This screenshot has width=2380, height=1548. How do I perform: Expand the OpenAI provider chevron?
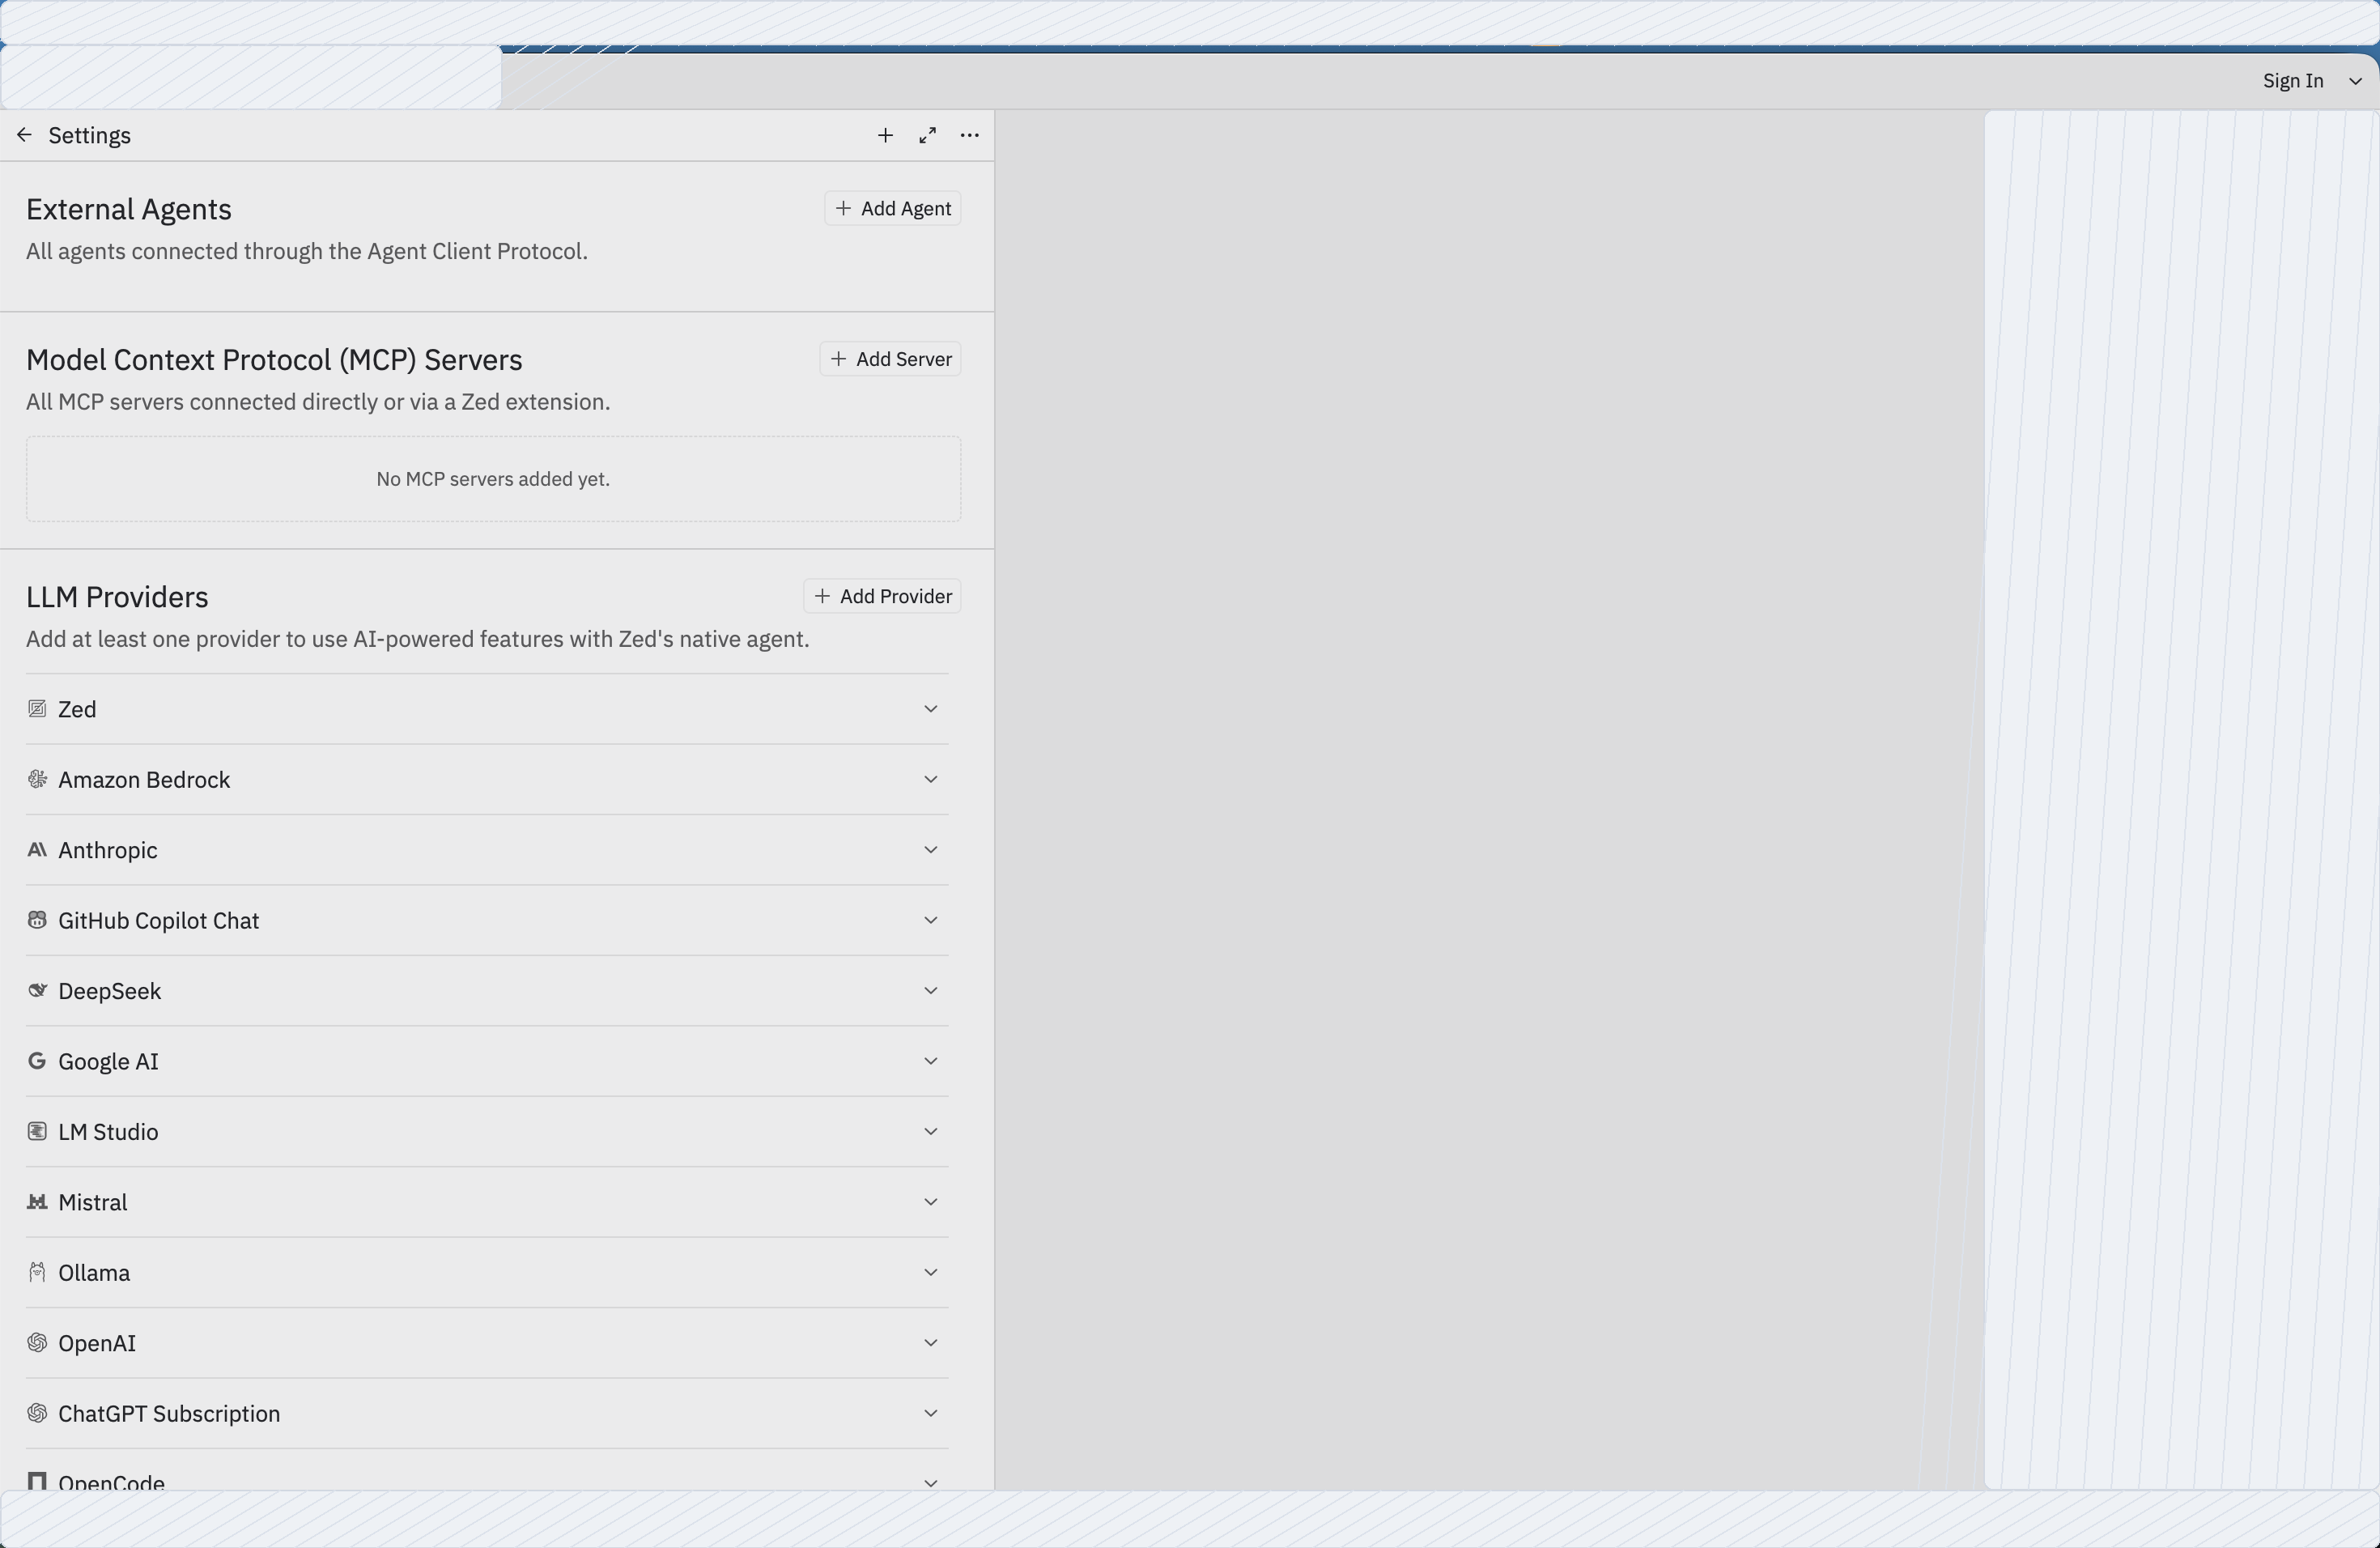point(931,1343)
